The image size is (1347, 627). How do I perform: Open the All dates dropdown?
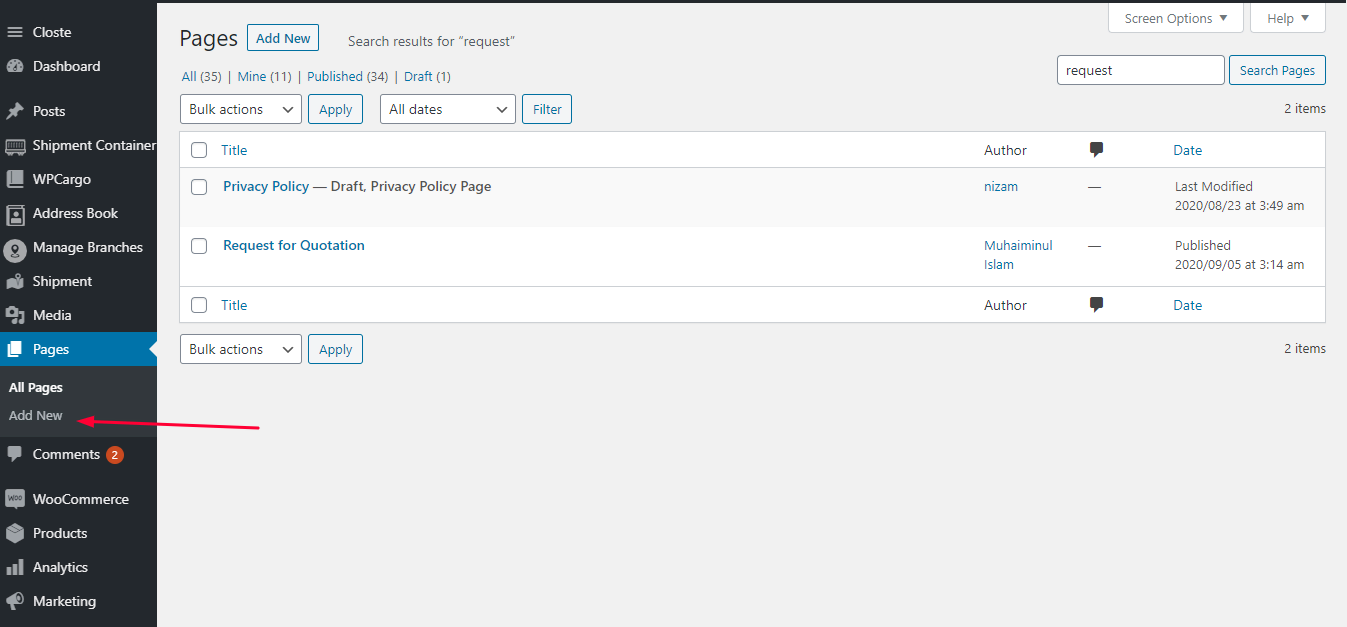pyautogui.click(x=448, y=109)
